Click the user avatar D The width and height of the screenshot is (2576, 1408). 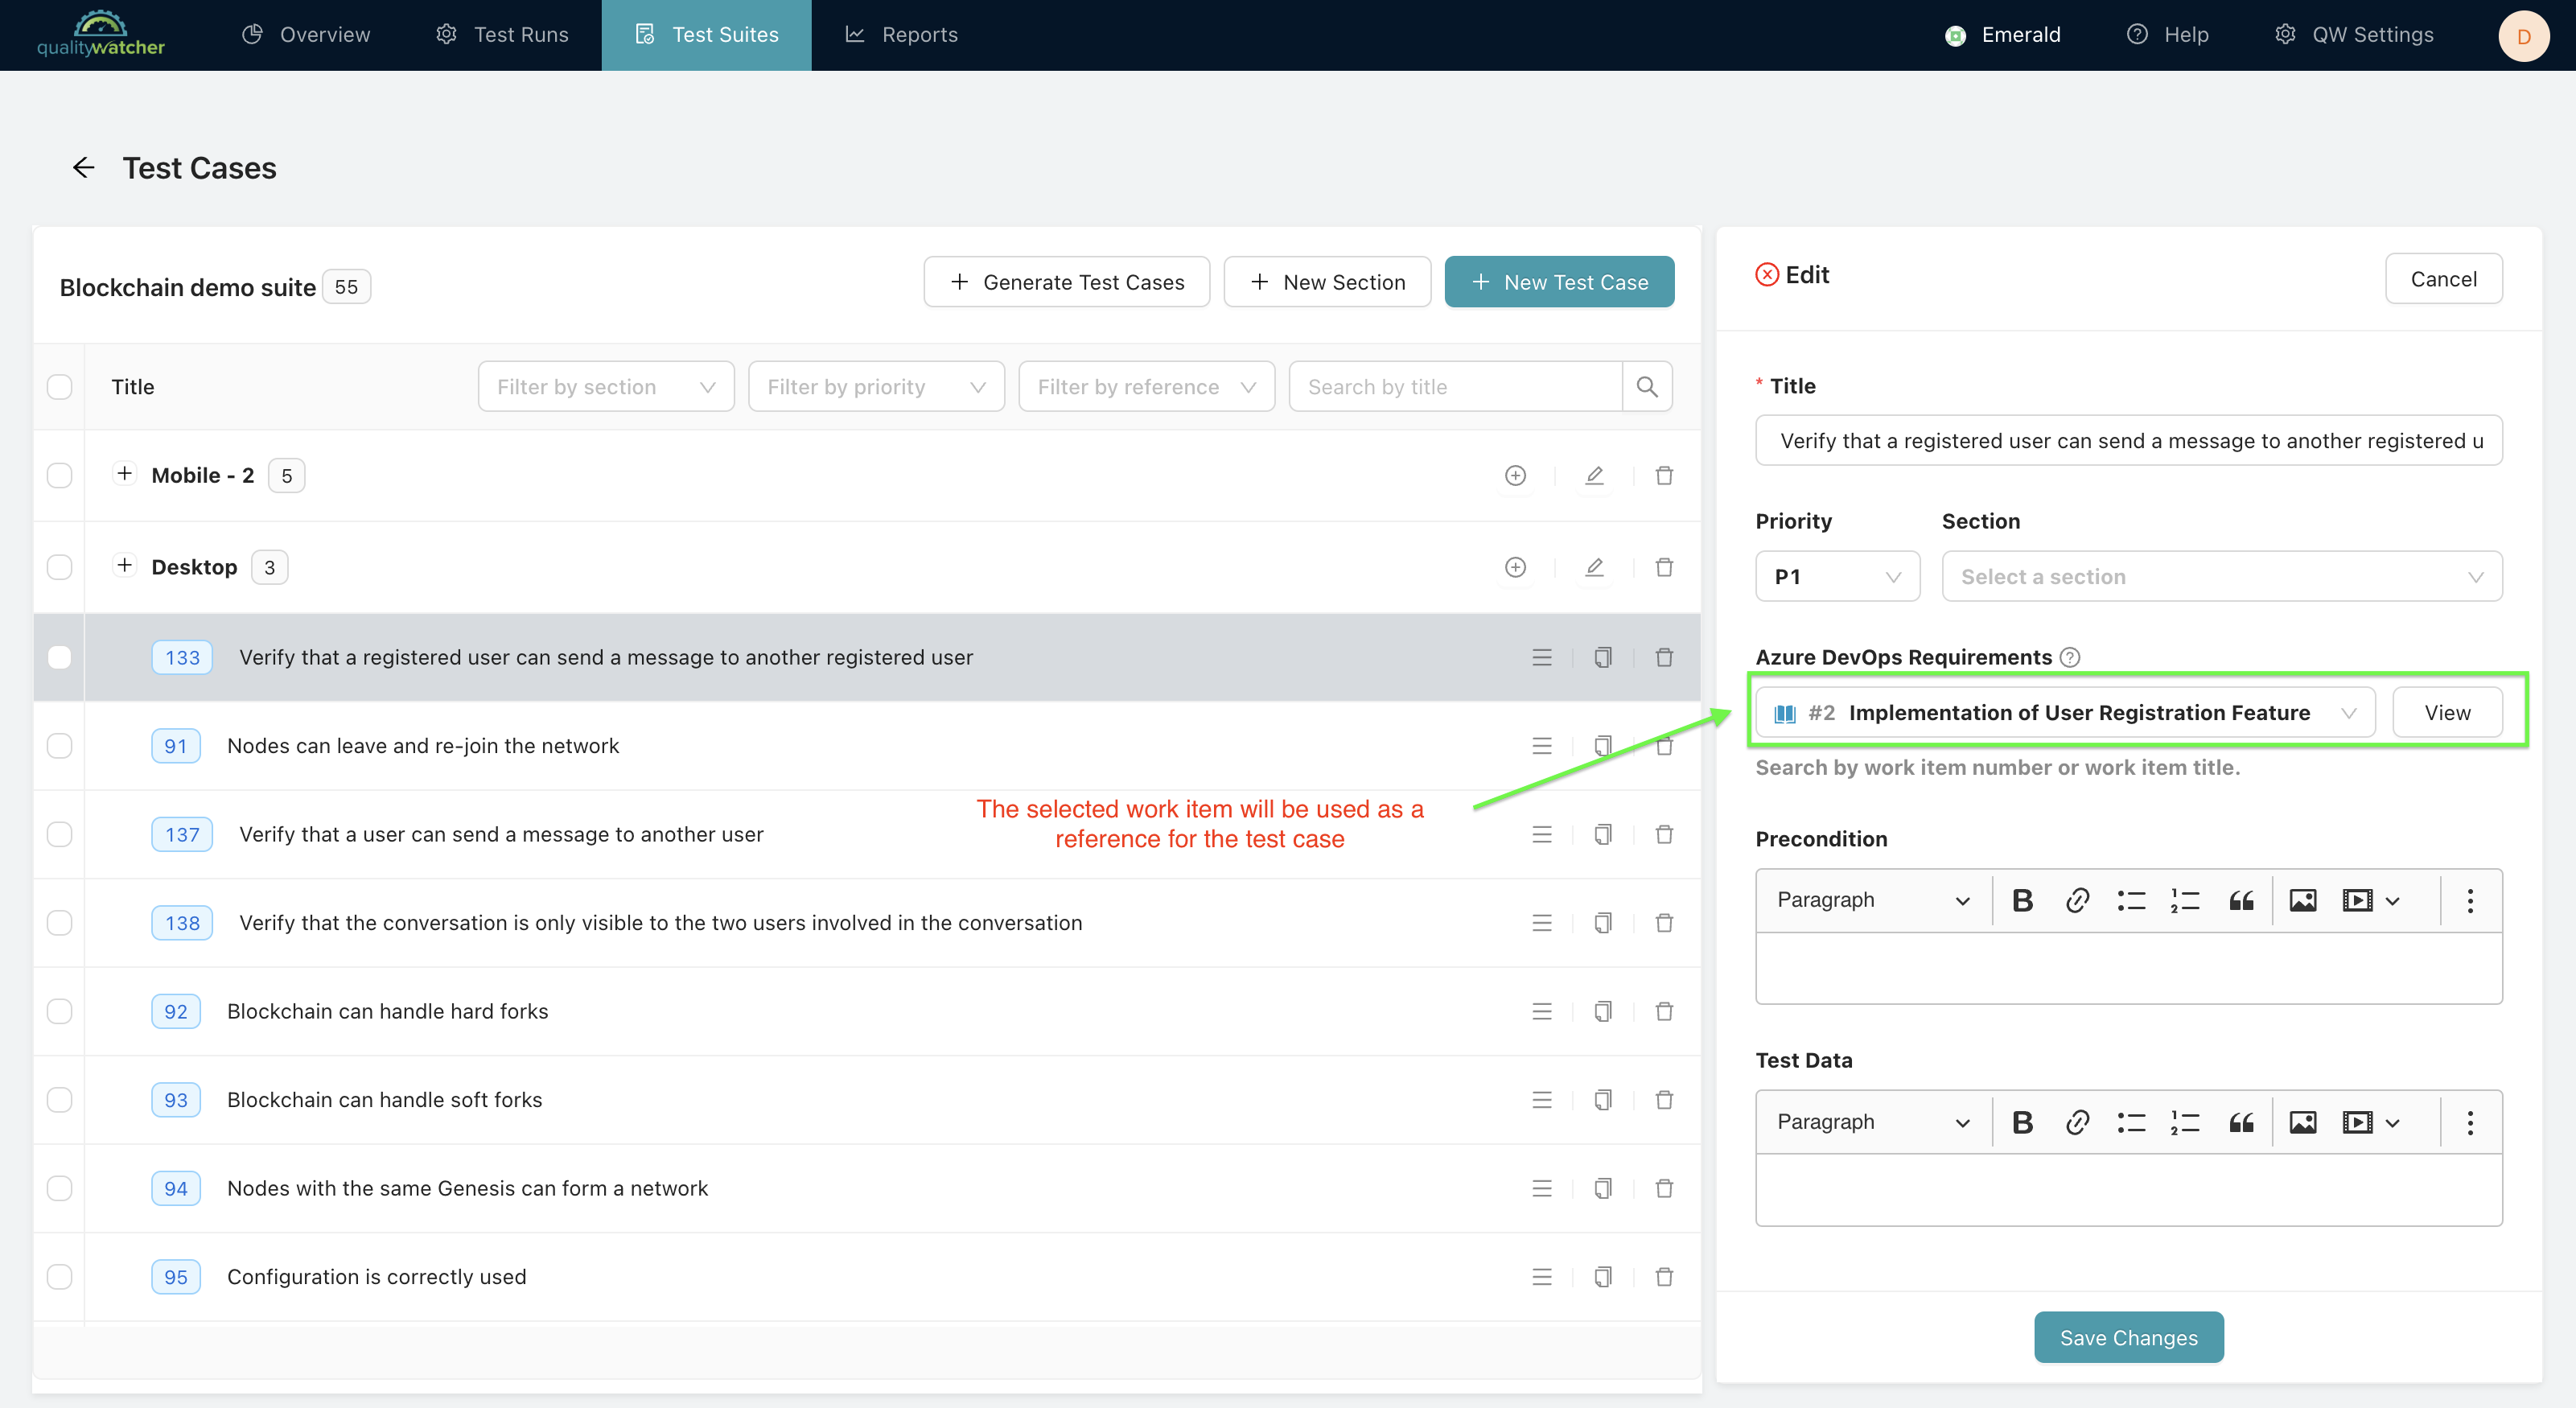pos(2523,36)
